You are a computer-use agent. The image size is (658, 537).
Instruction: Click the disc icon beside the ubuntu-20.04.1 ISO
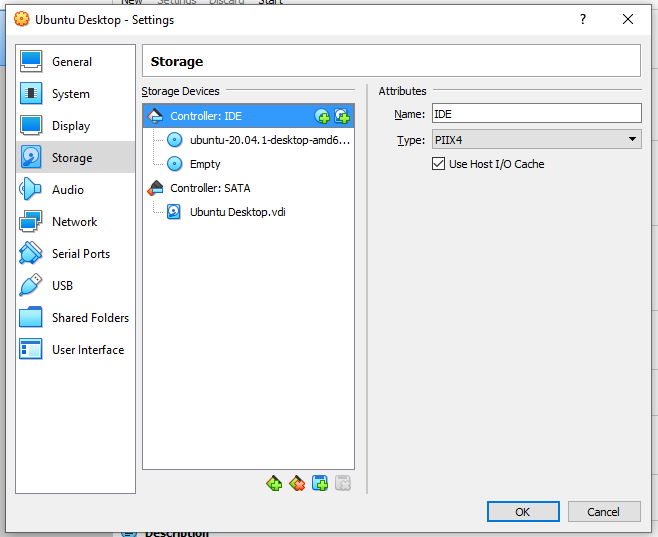175,140
